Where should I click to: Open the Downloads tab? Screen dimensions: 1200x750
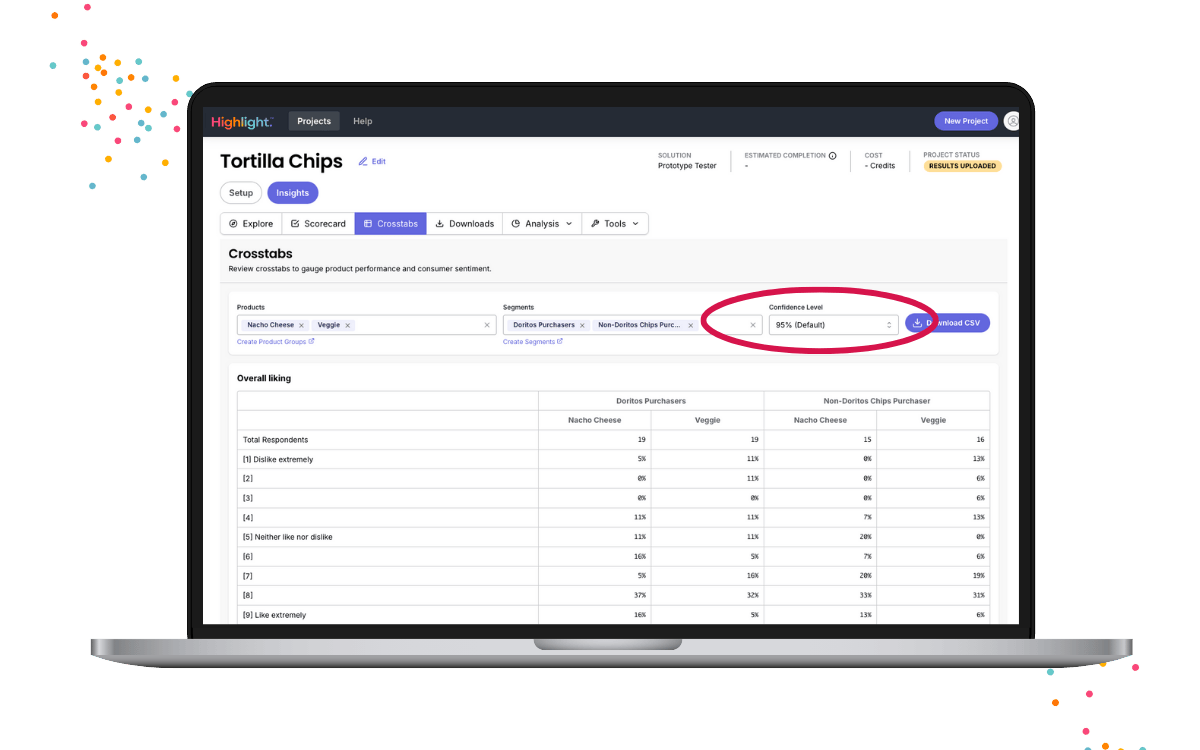pos(464,224)
